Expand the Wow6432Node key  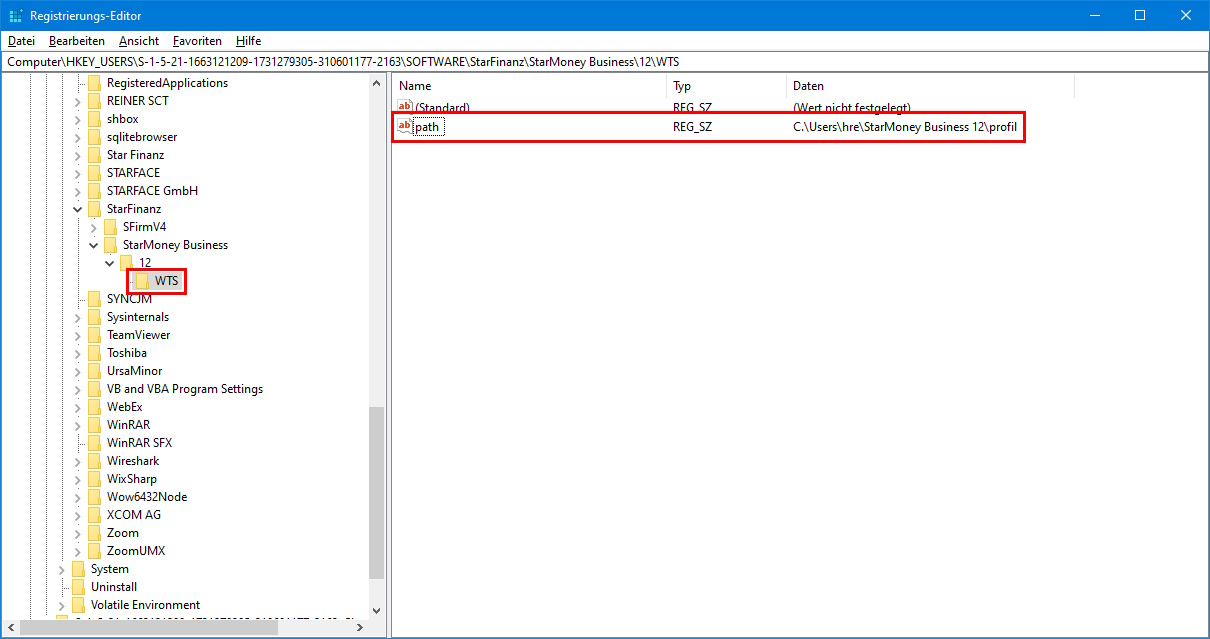pos(78,497)
